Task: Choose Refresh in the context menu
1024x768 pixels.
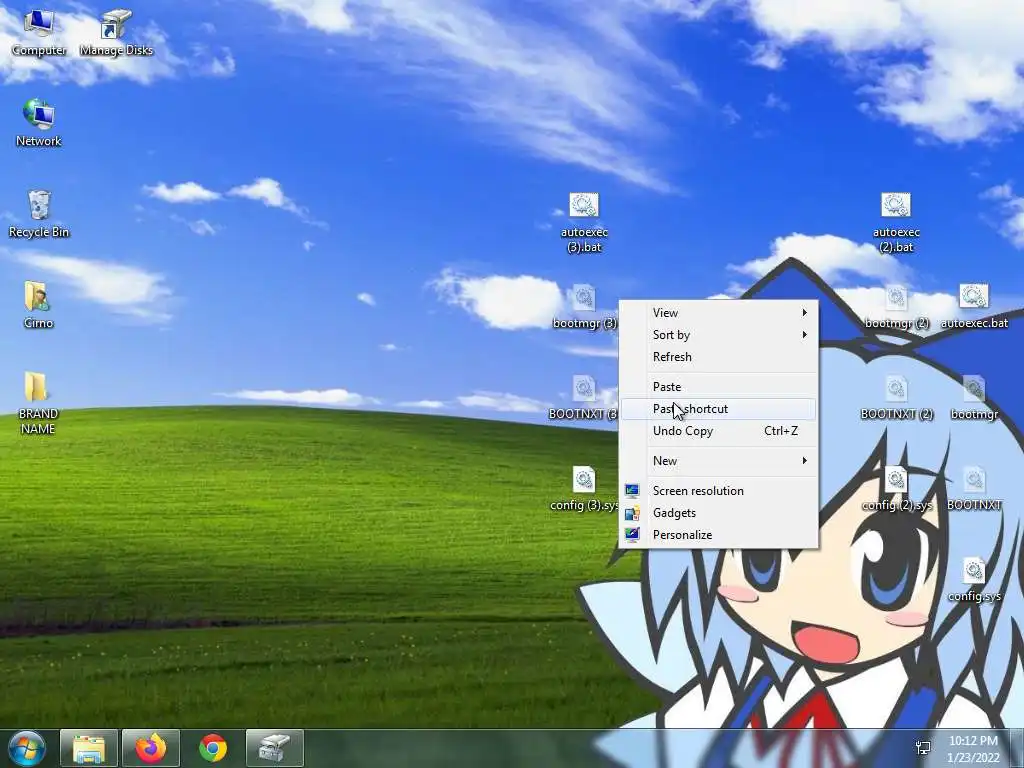Action: coord(718,357)
